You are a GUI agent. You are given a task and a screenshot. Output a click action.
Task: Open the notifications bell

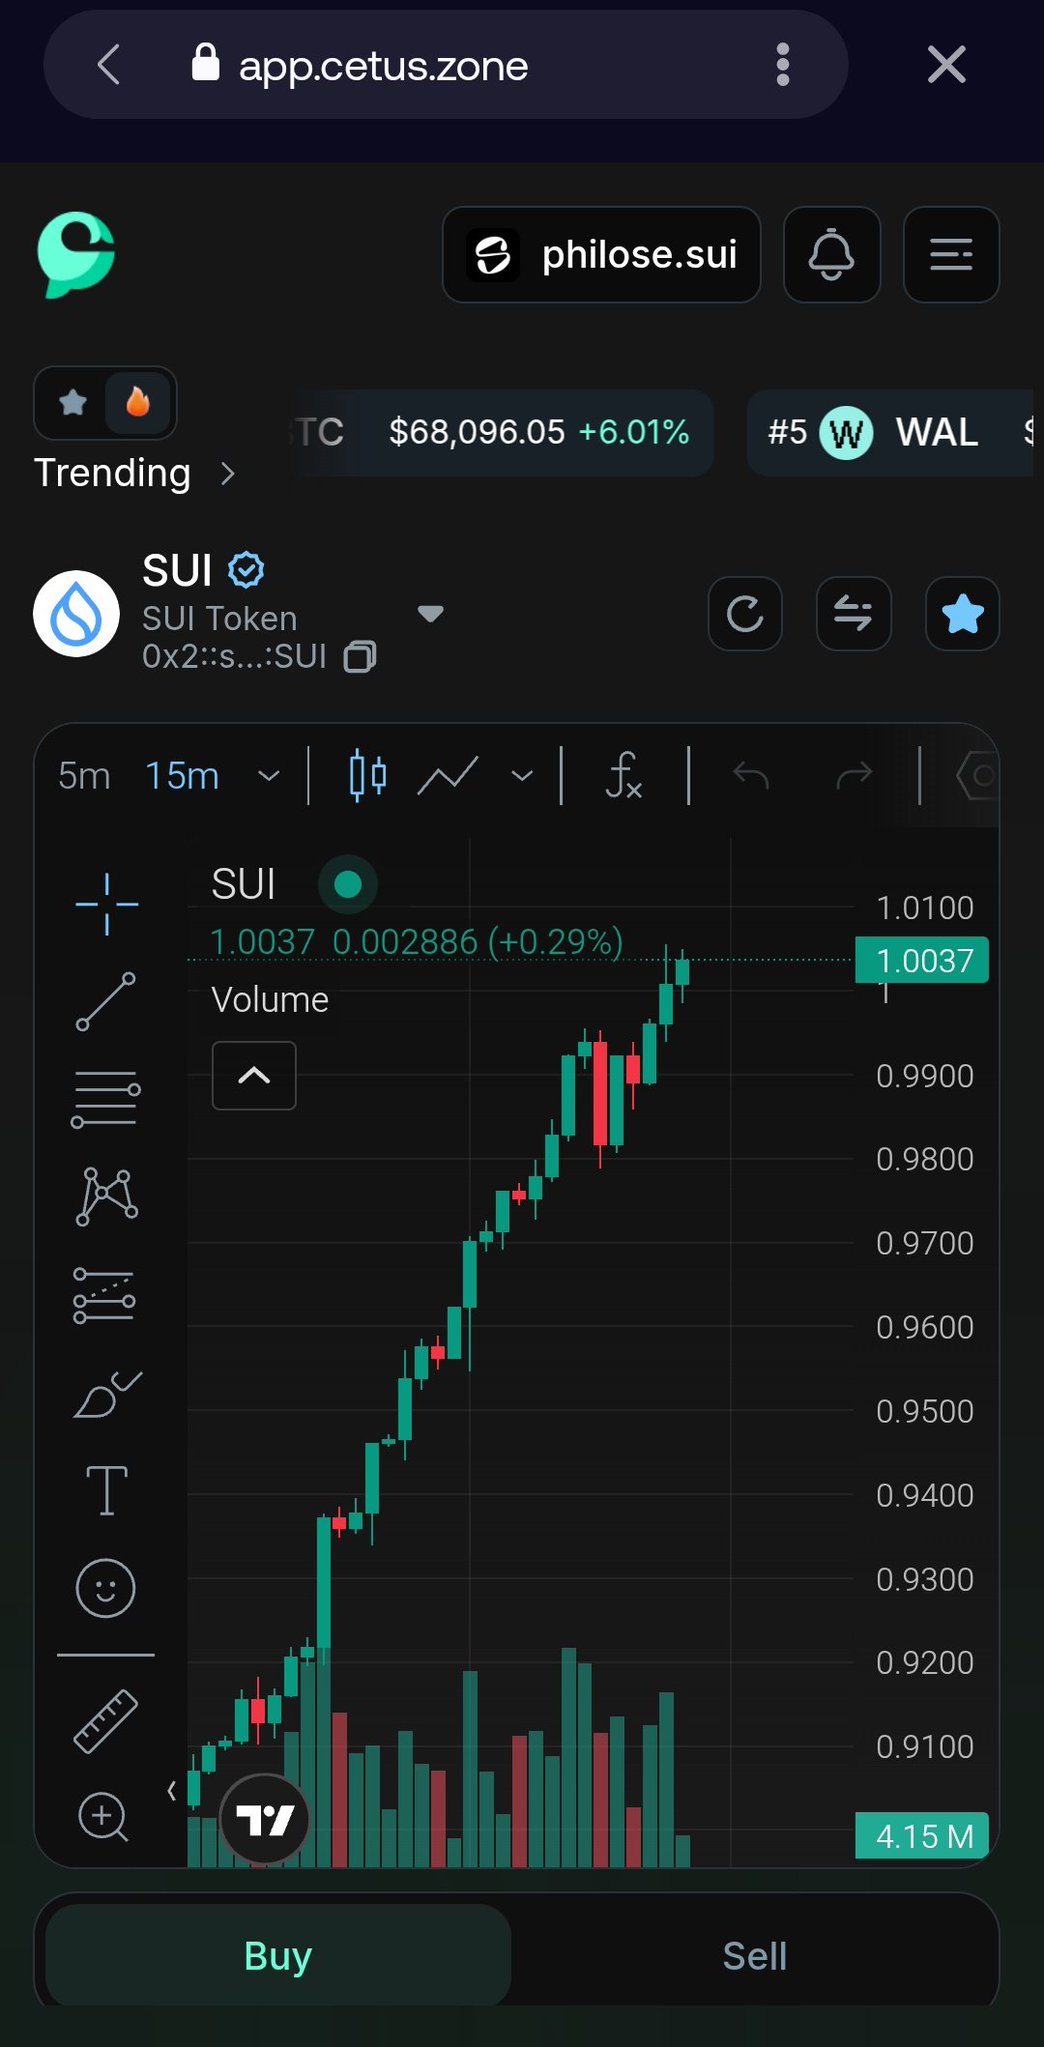pyautogui.click(x=831, y=255)
